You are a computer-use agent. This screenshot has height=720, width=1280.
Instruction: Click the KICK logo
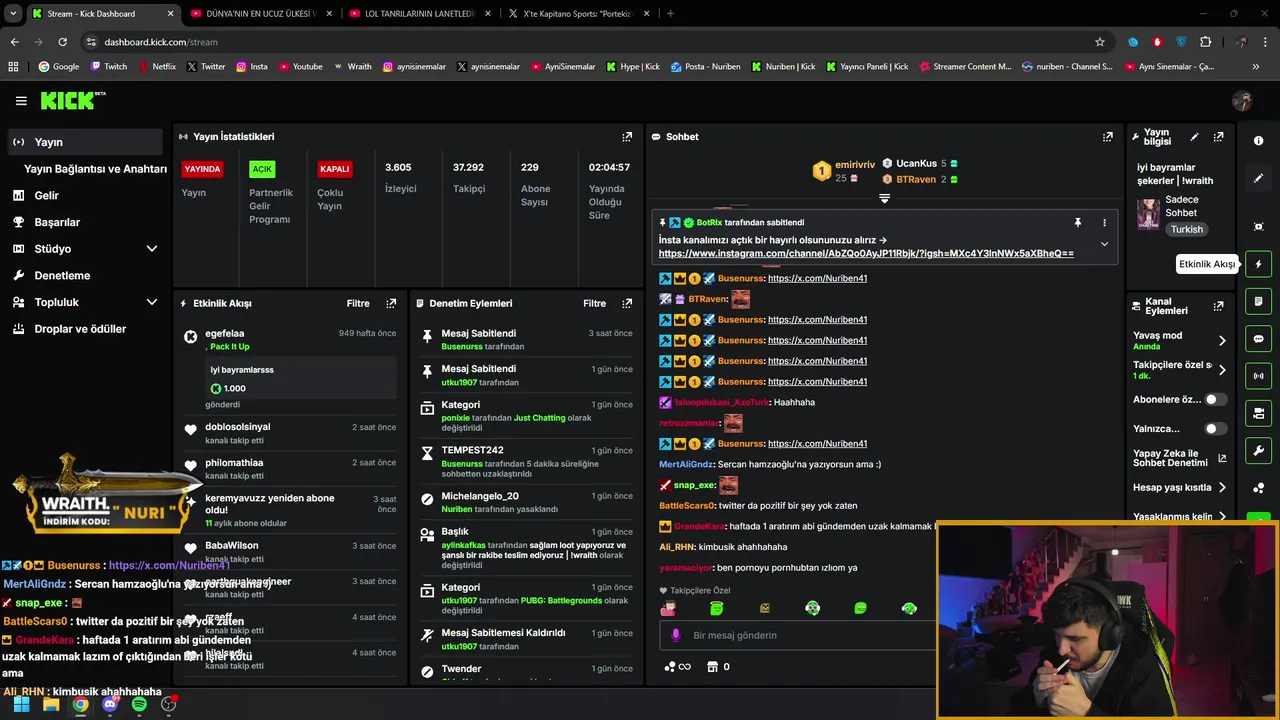point(72,100)
